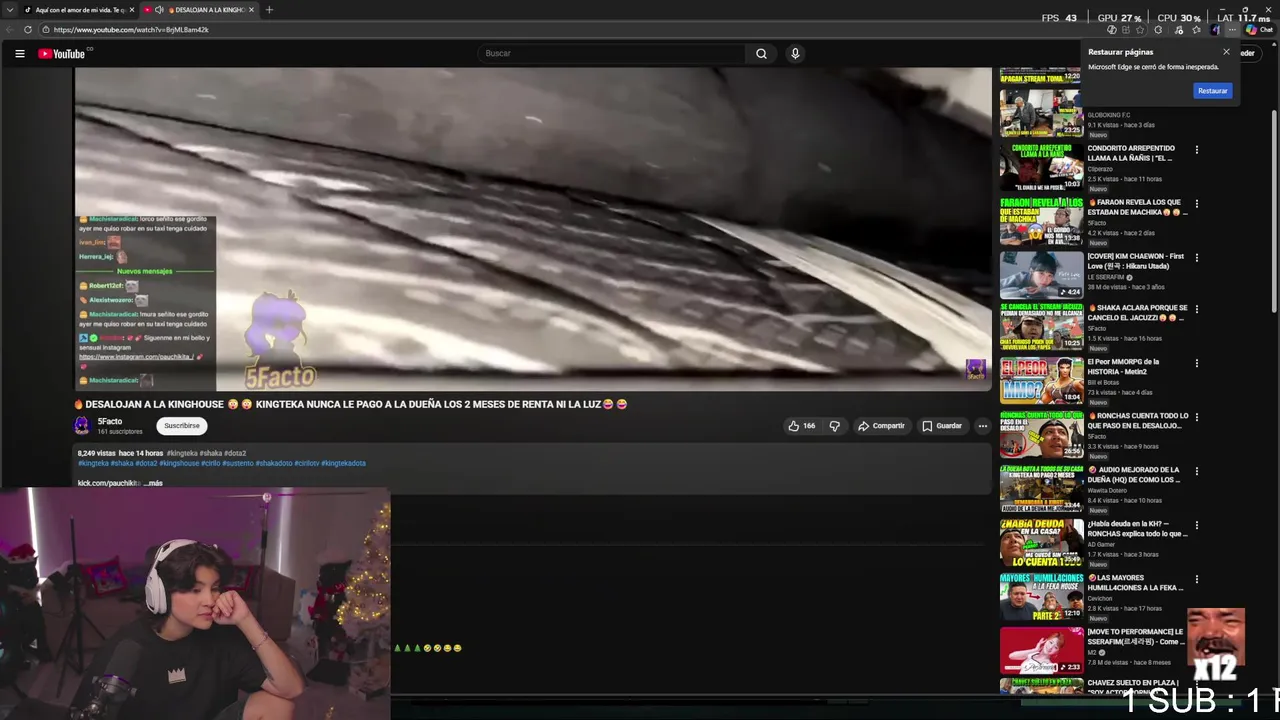Open Edge favorites list icon
The width and height of the screenshot is (1280, 720).
coord(1196,30)
